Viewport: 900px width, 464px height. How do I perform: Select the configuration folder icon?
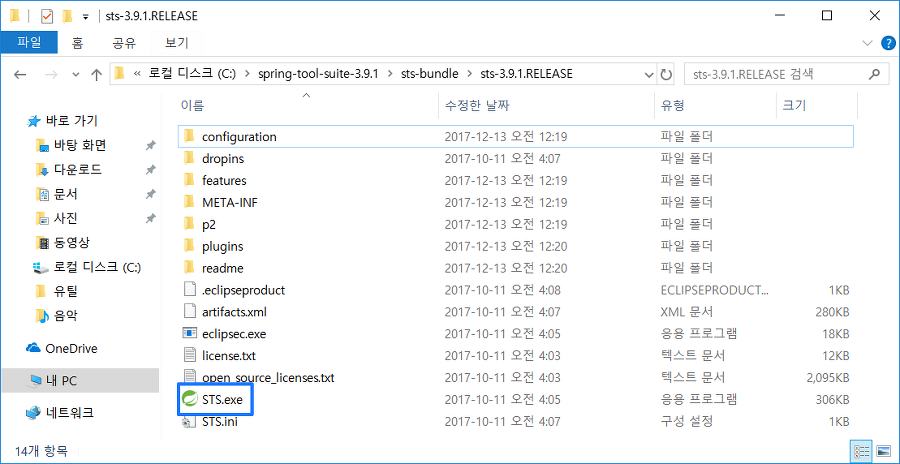(189, 137)
